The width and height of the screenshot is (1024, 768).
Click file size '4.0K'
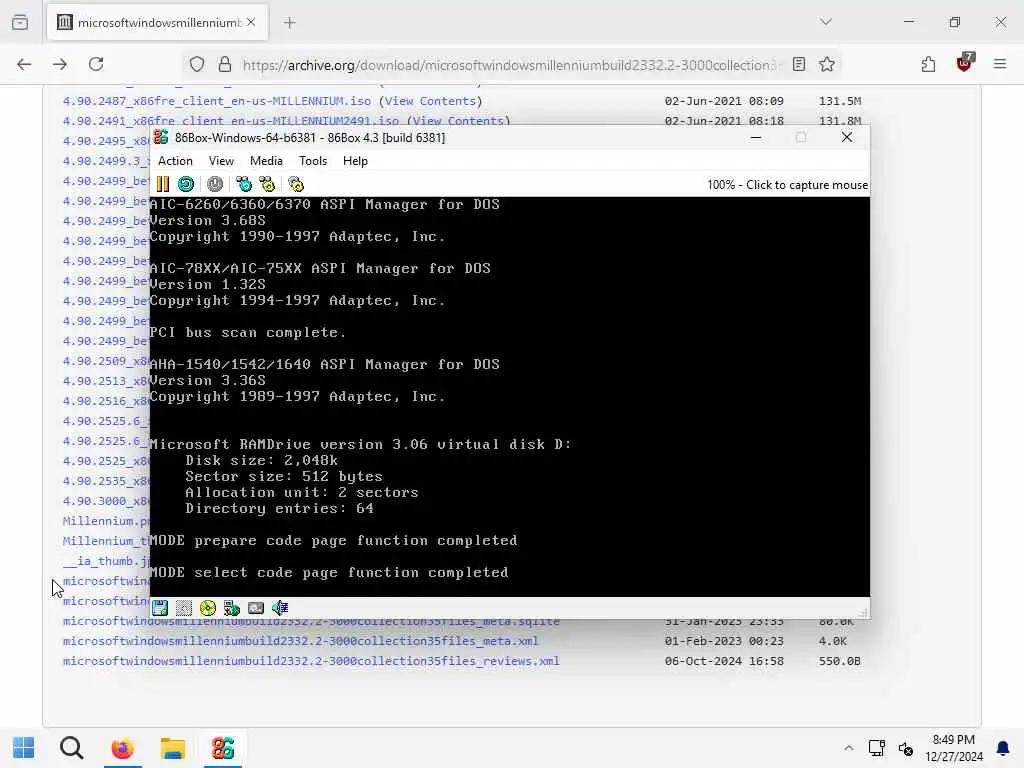[833, 641]
